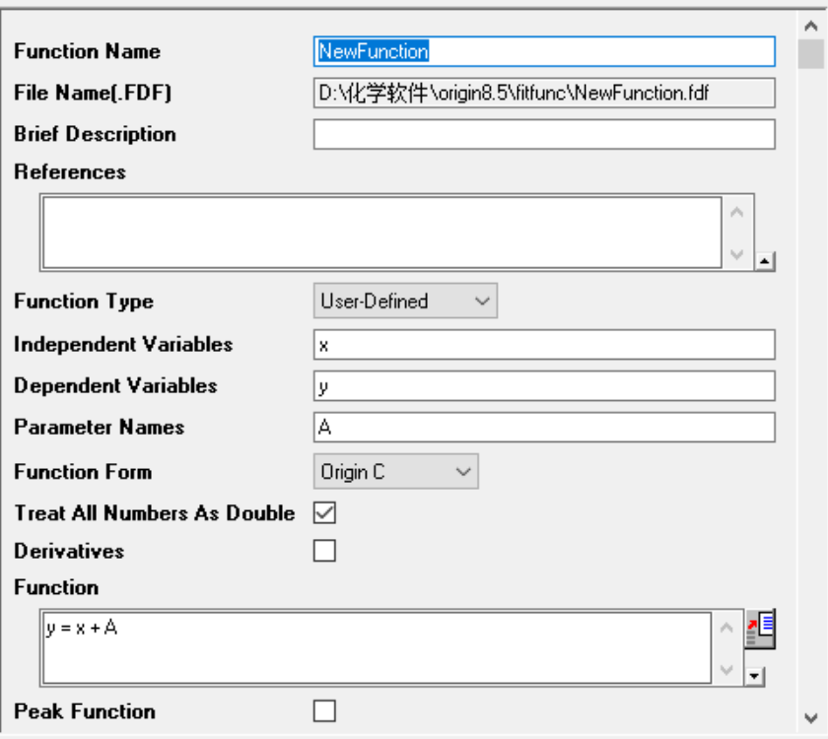Focus the Parameter Names field

point(544,427)
